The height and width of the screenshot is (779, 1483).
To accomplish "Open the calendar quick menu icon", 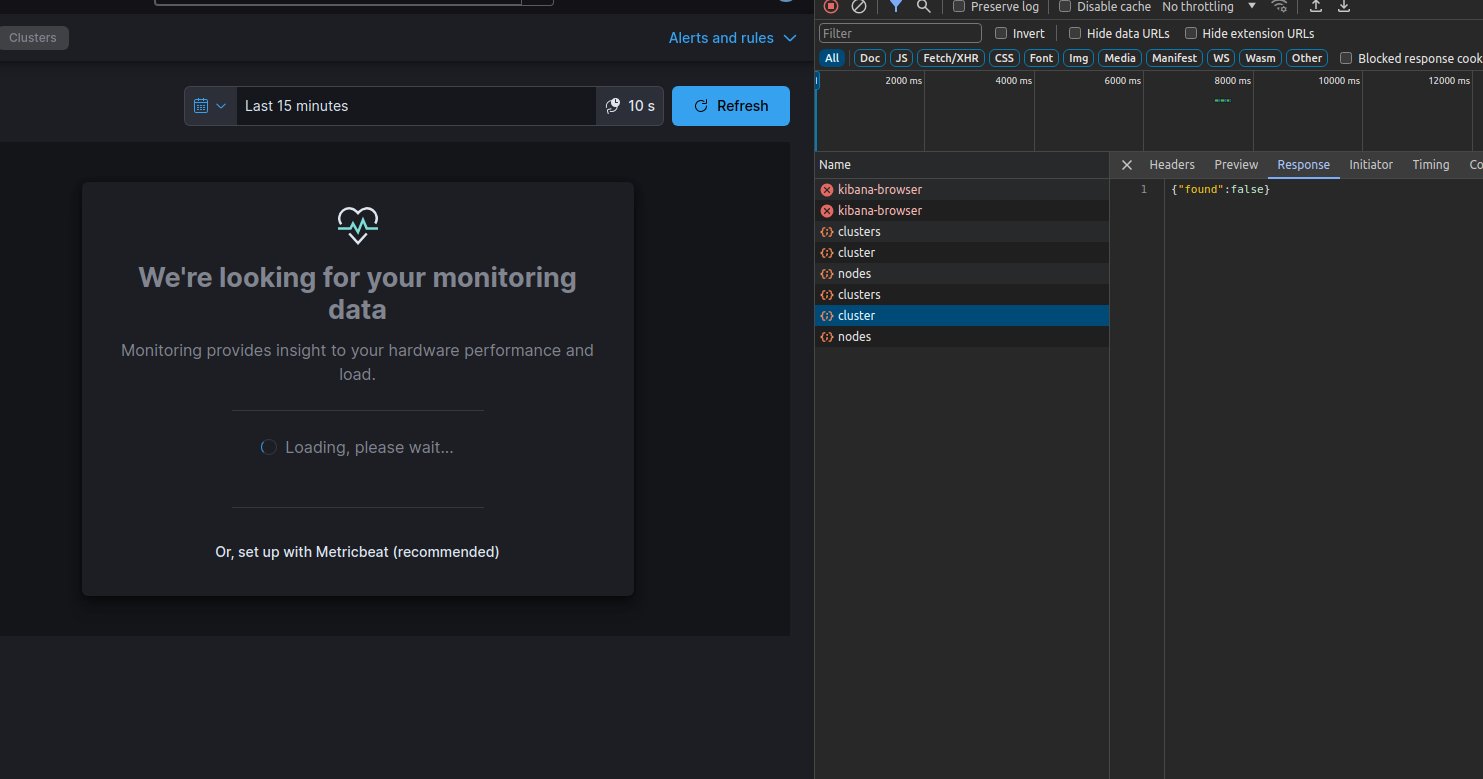I will [201, 106].
